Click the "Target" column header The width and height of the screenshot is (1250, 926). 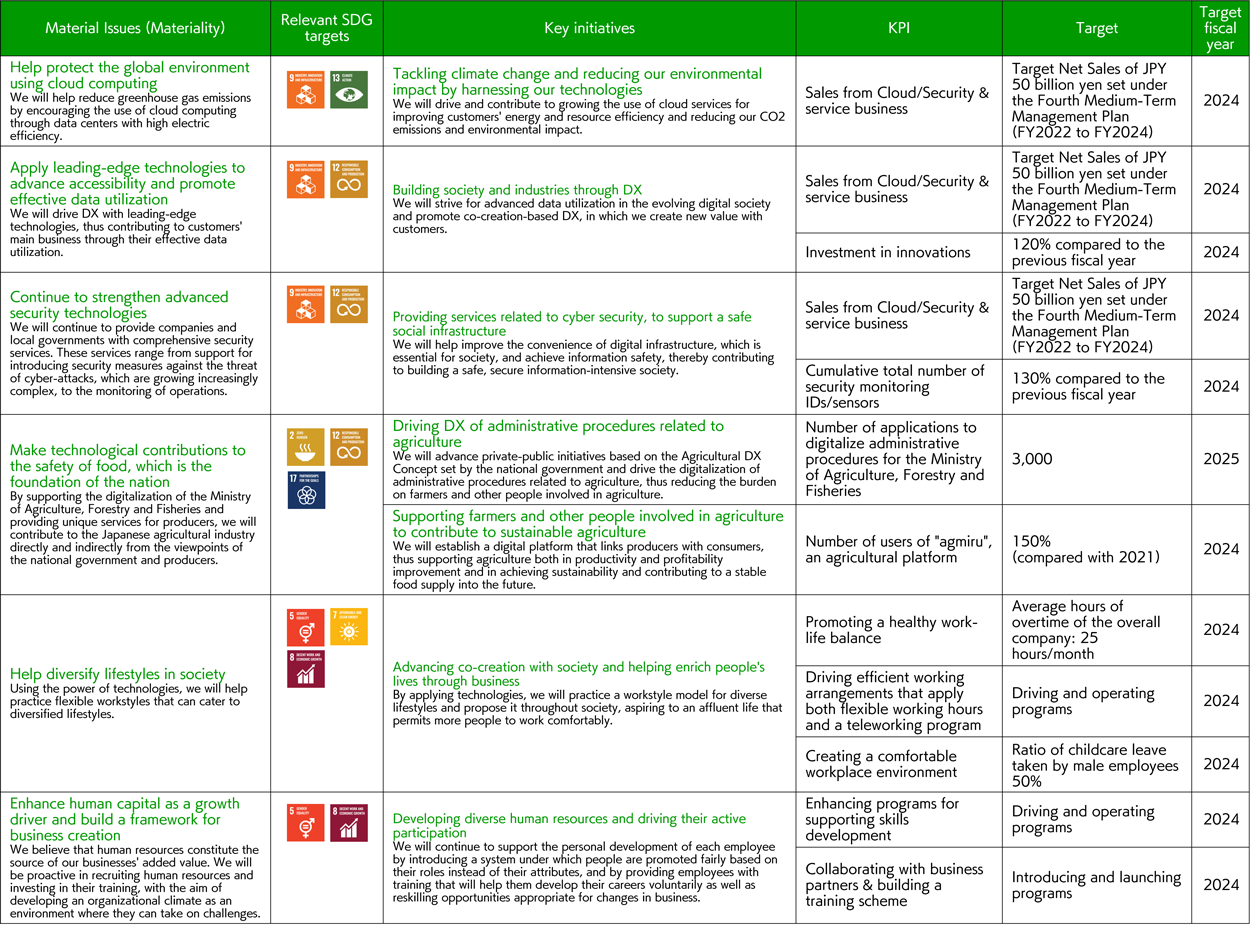[1097, 28]
